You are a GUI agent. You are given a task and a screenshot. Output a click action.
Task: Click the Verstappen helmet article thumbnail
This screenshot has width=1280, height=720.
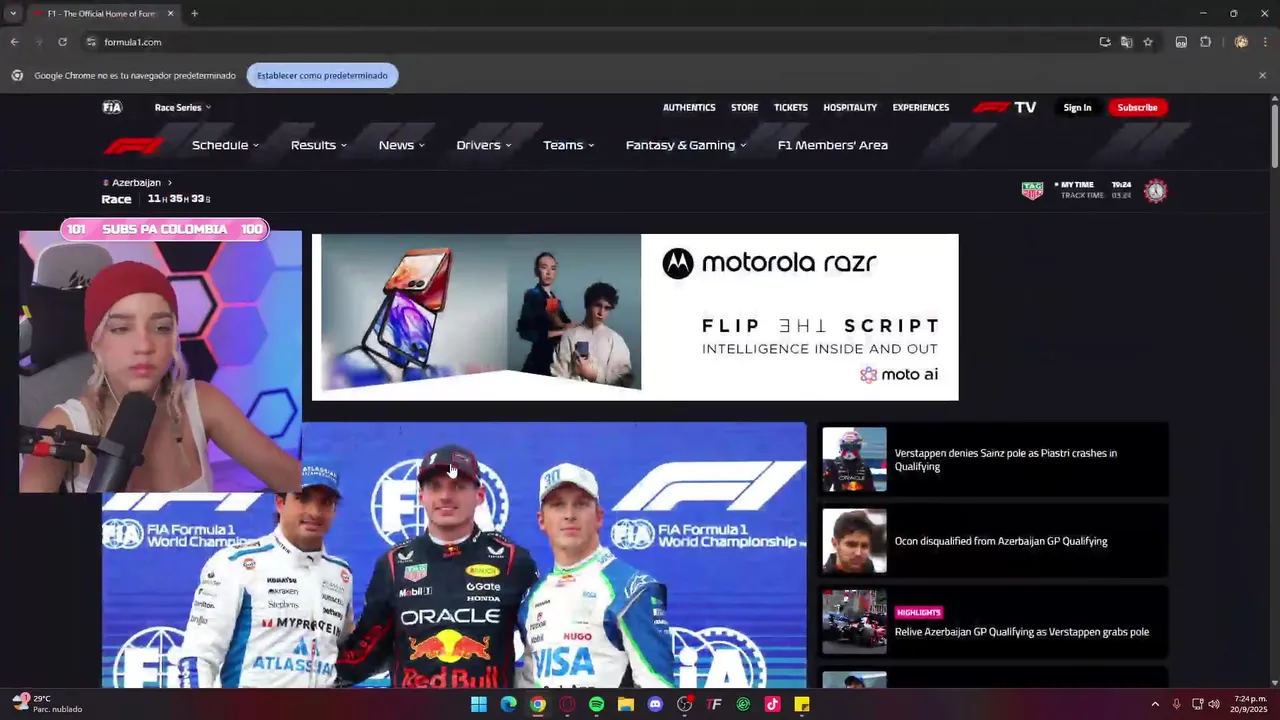point(854,459)
